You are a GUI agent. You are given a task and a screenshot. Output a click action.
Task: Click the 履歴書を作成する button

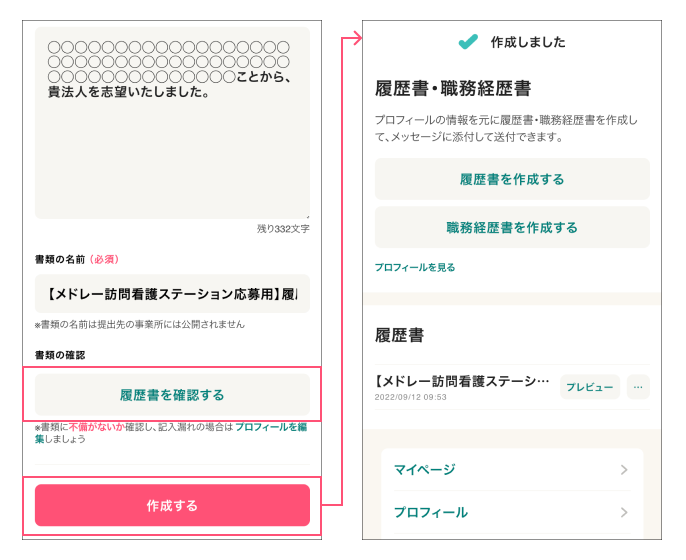pos(512,179)
